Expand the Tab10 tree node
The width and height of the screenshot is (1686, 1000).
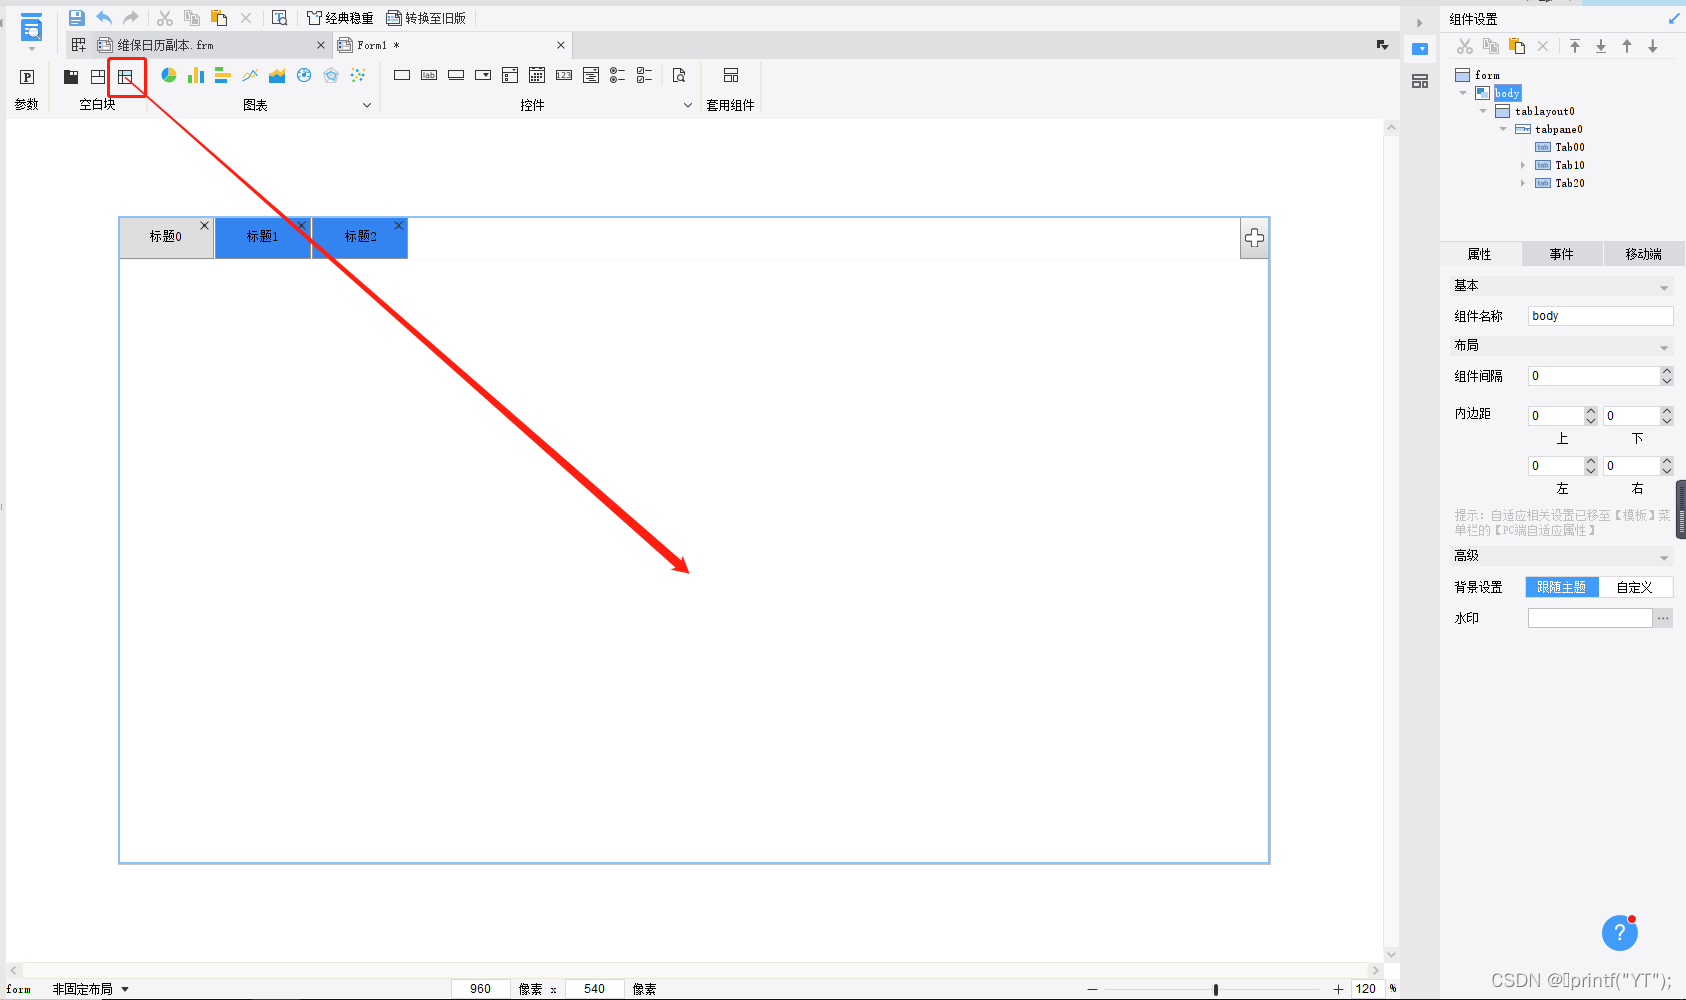click(1523, 165)
